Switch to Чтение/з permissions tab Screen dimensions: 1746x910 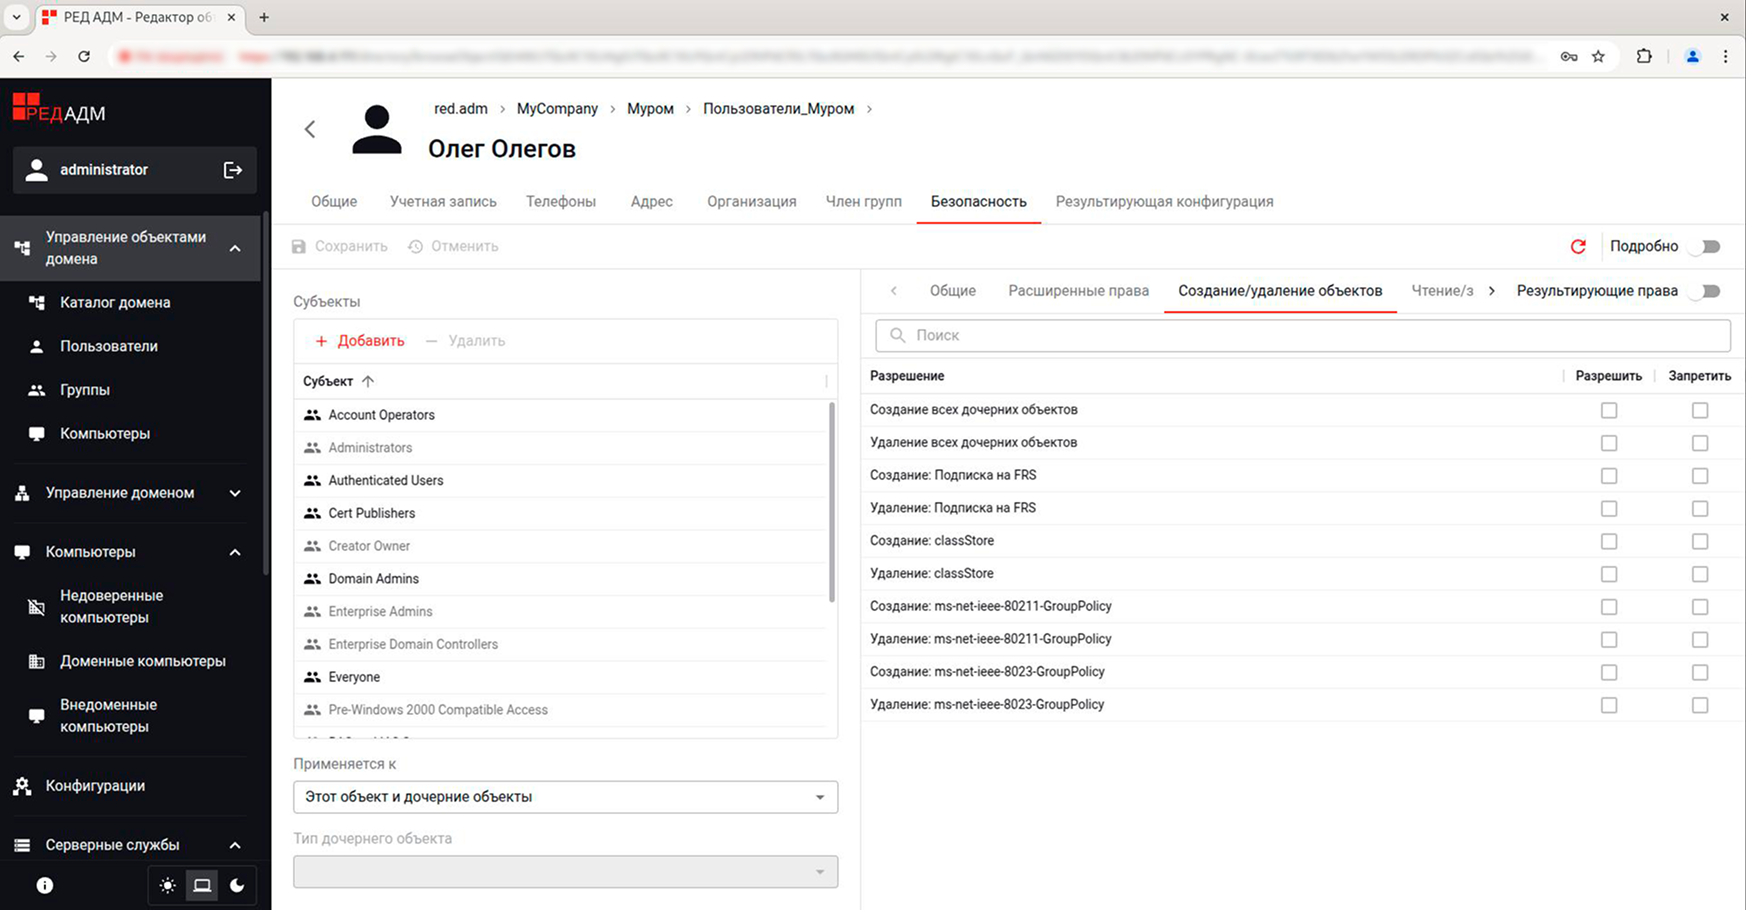1442,291
